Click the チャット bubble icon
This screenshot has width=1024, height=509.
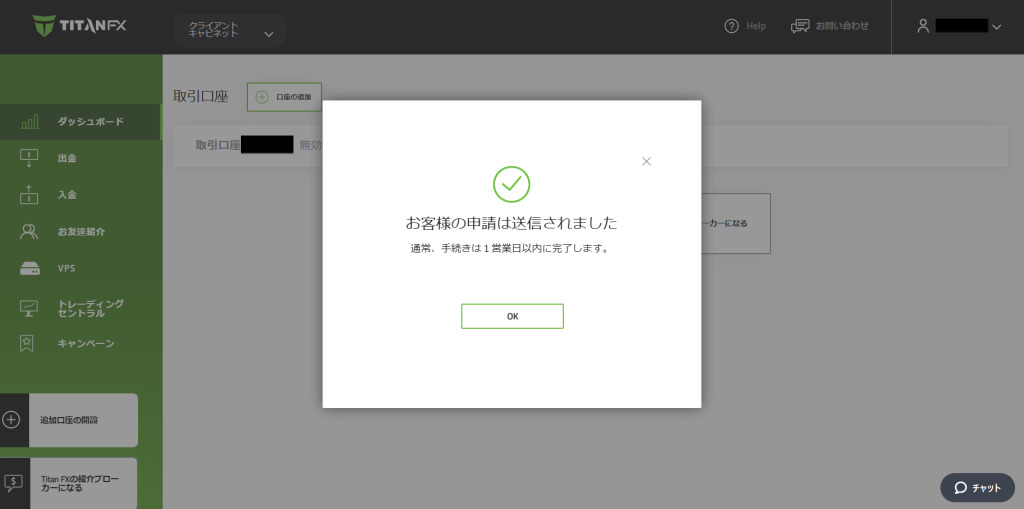[x=960, y=487]
